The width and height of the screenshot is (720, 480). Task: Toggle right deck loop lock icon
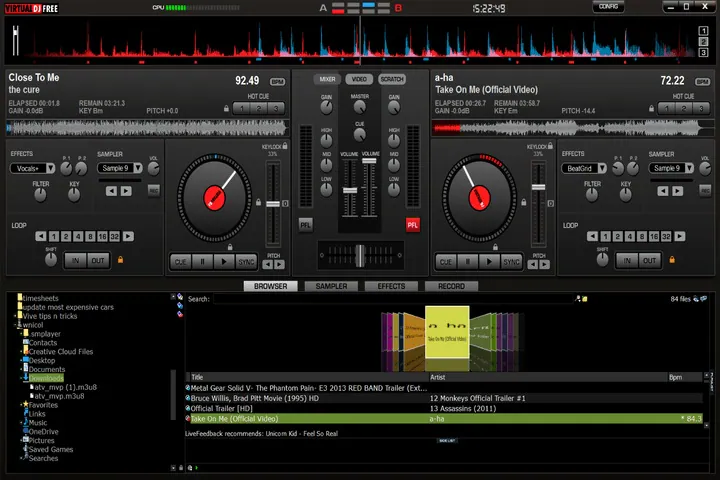tap(672, 260)
